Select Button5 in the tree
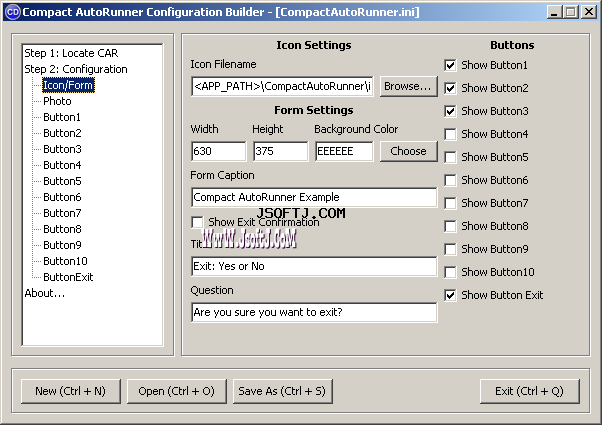This screenshot has height=425, width=602. pyautogui.click(x=62, y=181)
